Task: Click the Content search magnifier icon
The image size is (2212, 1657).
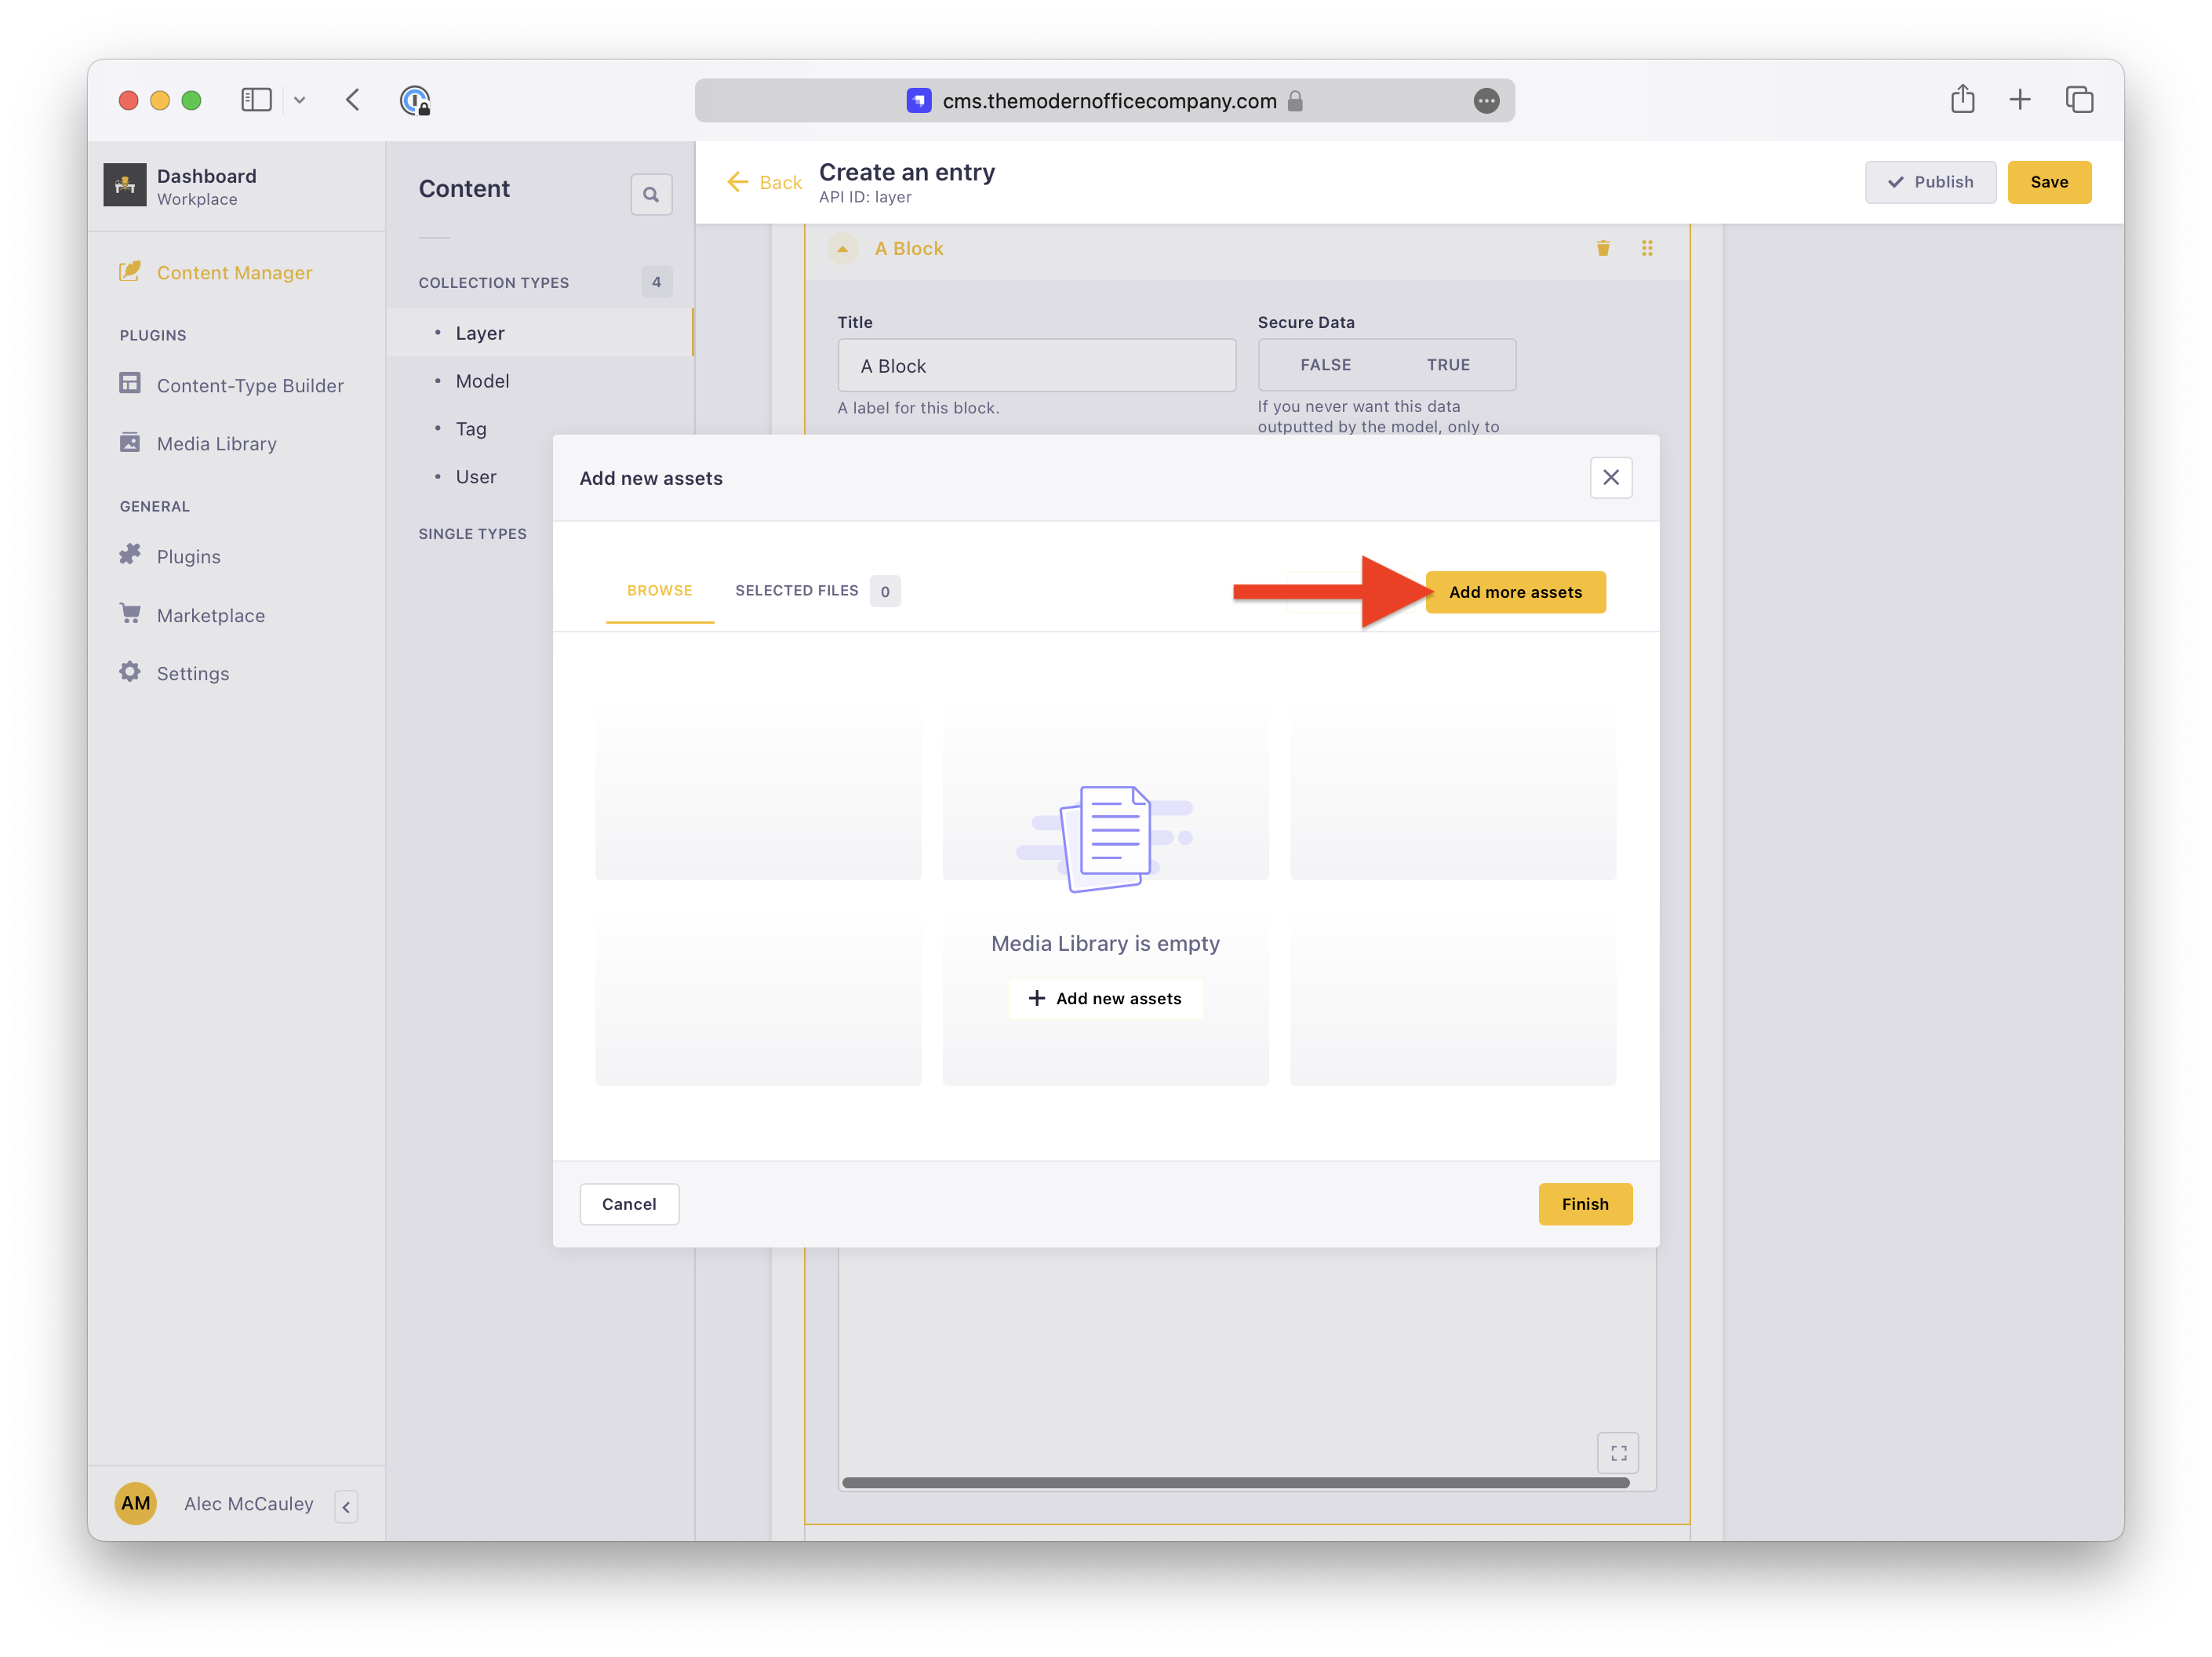Action: 651,194
